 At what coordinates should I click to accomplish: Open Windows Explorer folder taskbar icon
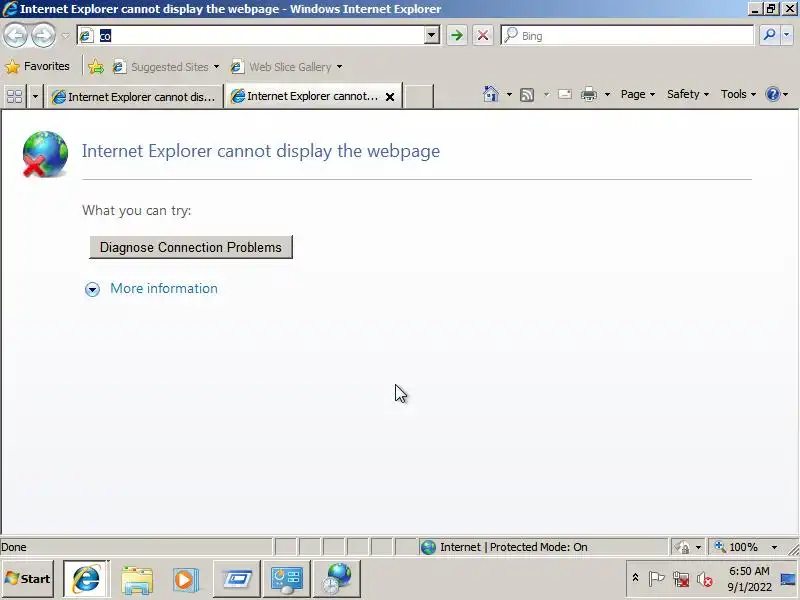(137, 579)
